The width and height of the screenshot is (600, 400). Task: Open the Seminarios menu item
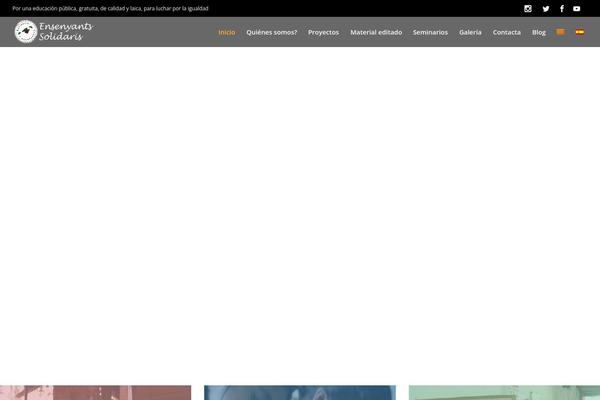coord(430,32)
